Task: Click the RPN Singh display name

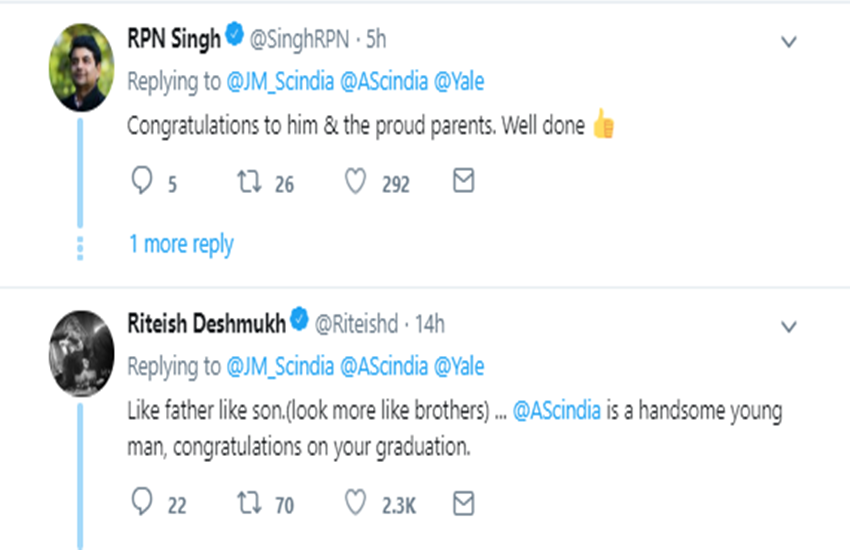Action: point(173,39)
